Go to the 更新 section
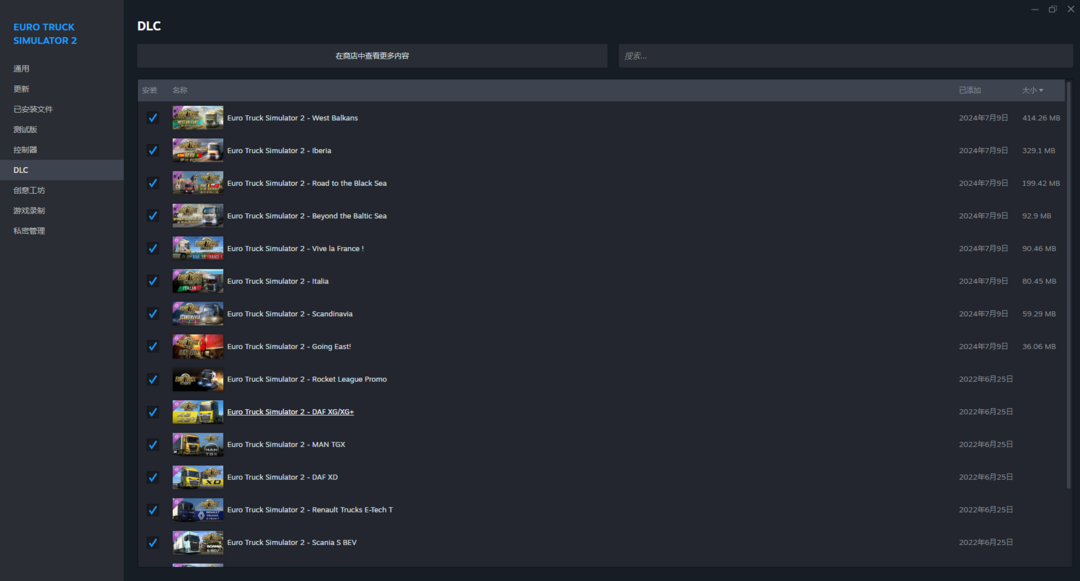1080x581 pixels. pos(21,89)
